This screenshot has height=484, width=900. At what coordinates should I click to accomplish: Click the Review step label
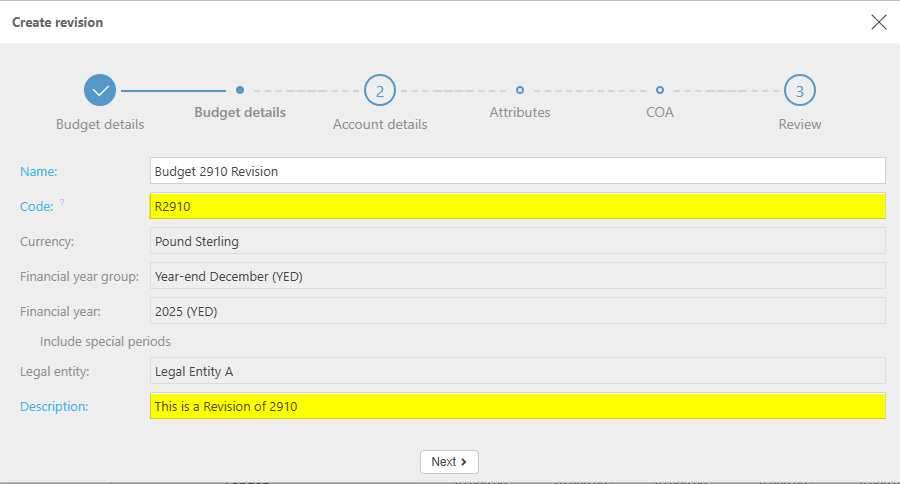pos(799,125)
